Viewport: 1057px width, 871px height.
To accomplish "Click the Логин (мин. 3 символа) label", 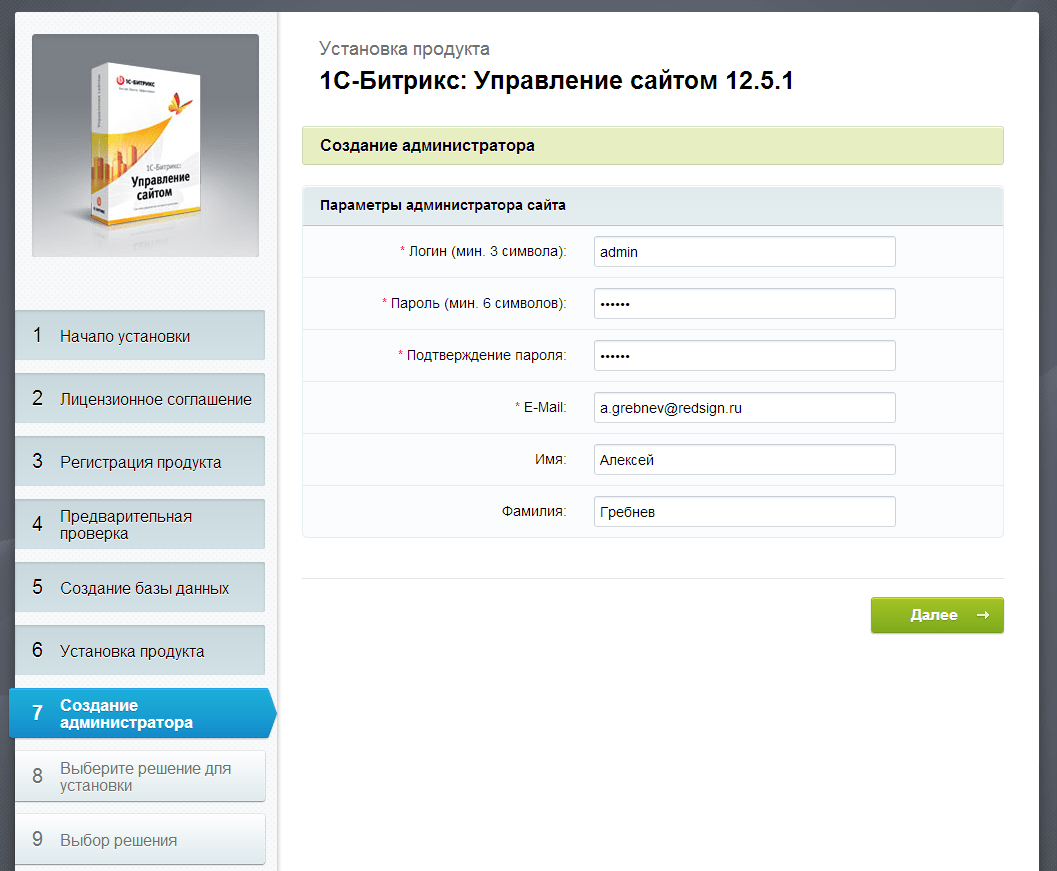I will pyautogui.click(x=483, y=251).
